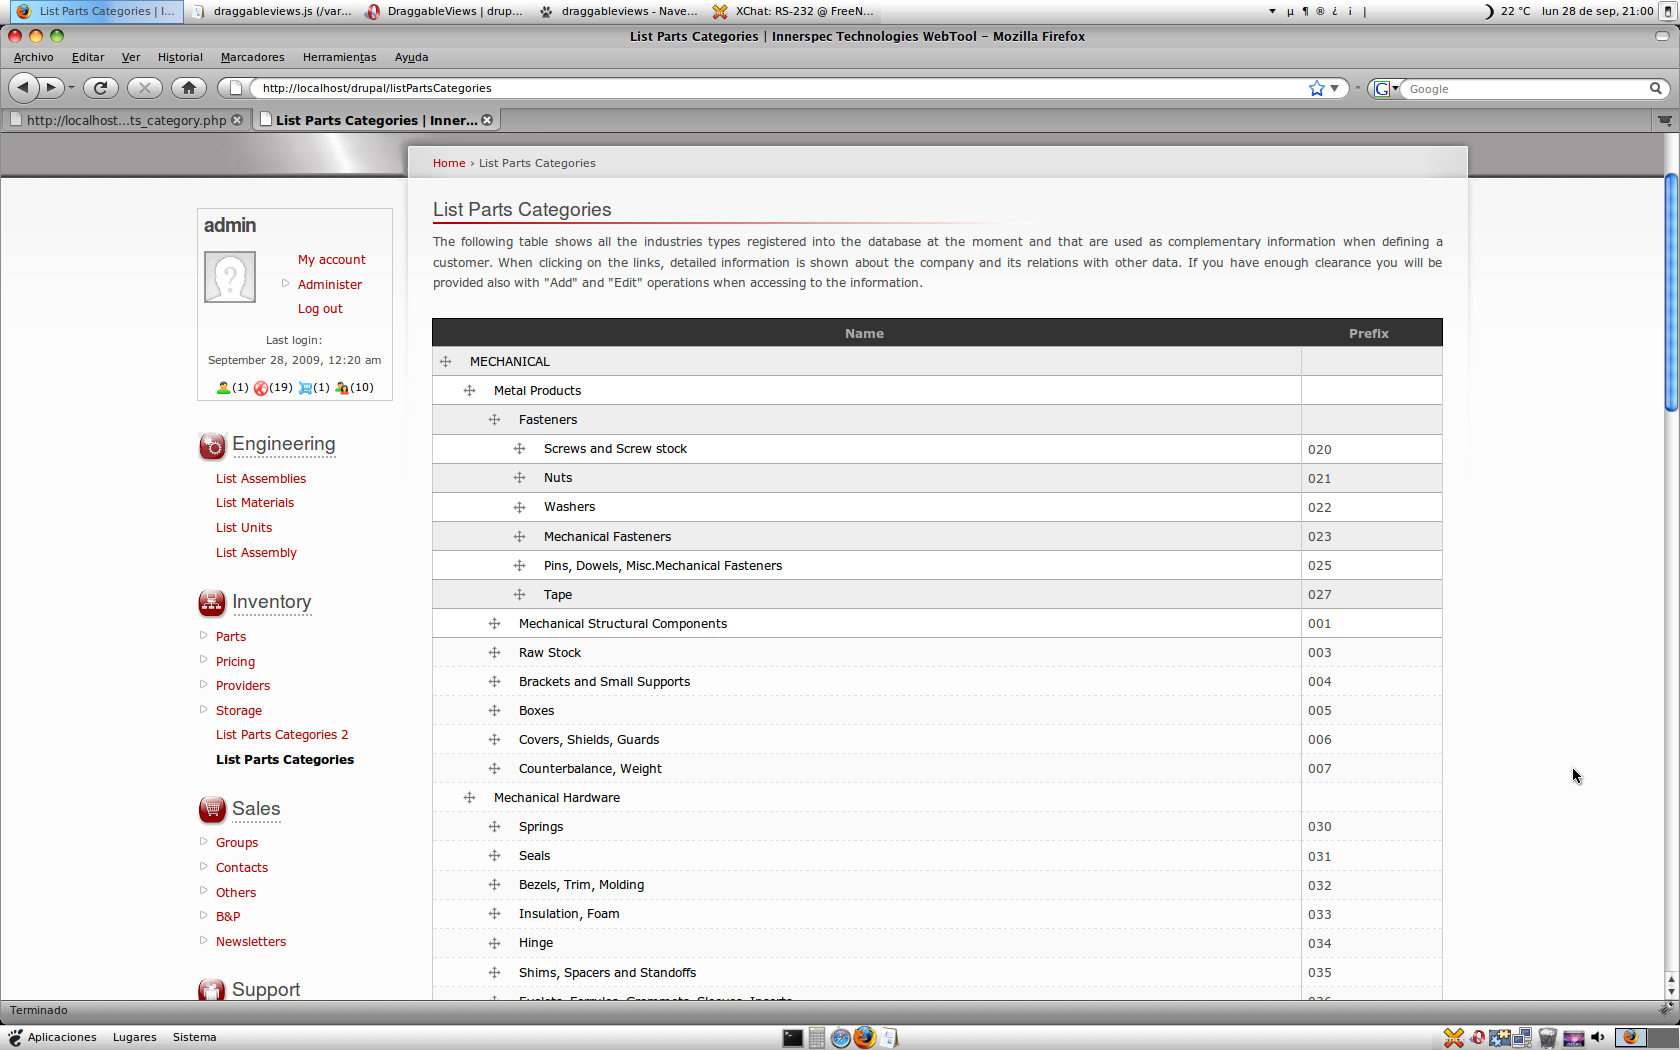
Task: Click the Engineering section icon
Action: pos(212,446)
